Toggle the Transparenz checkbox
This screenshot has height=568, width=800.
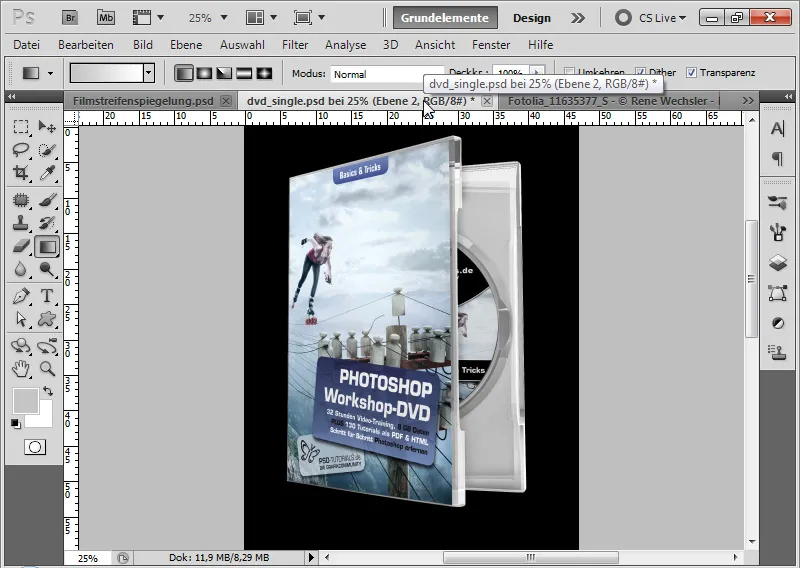tap(691, 72)
